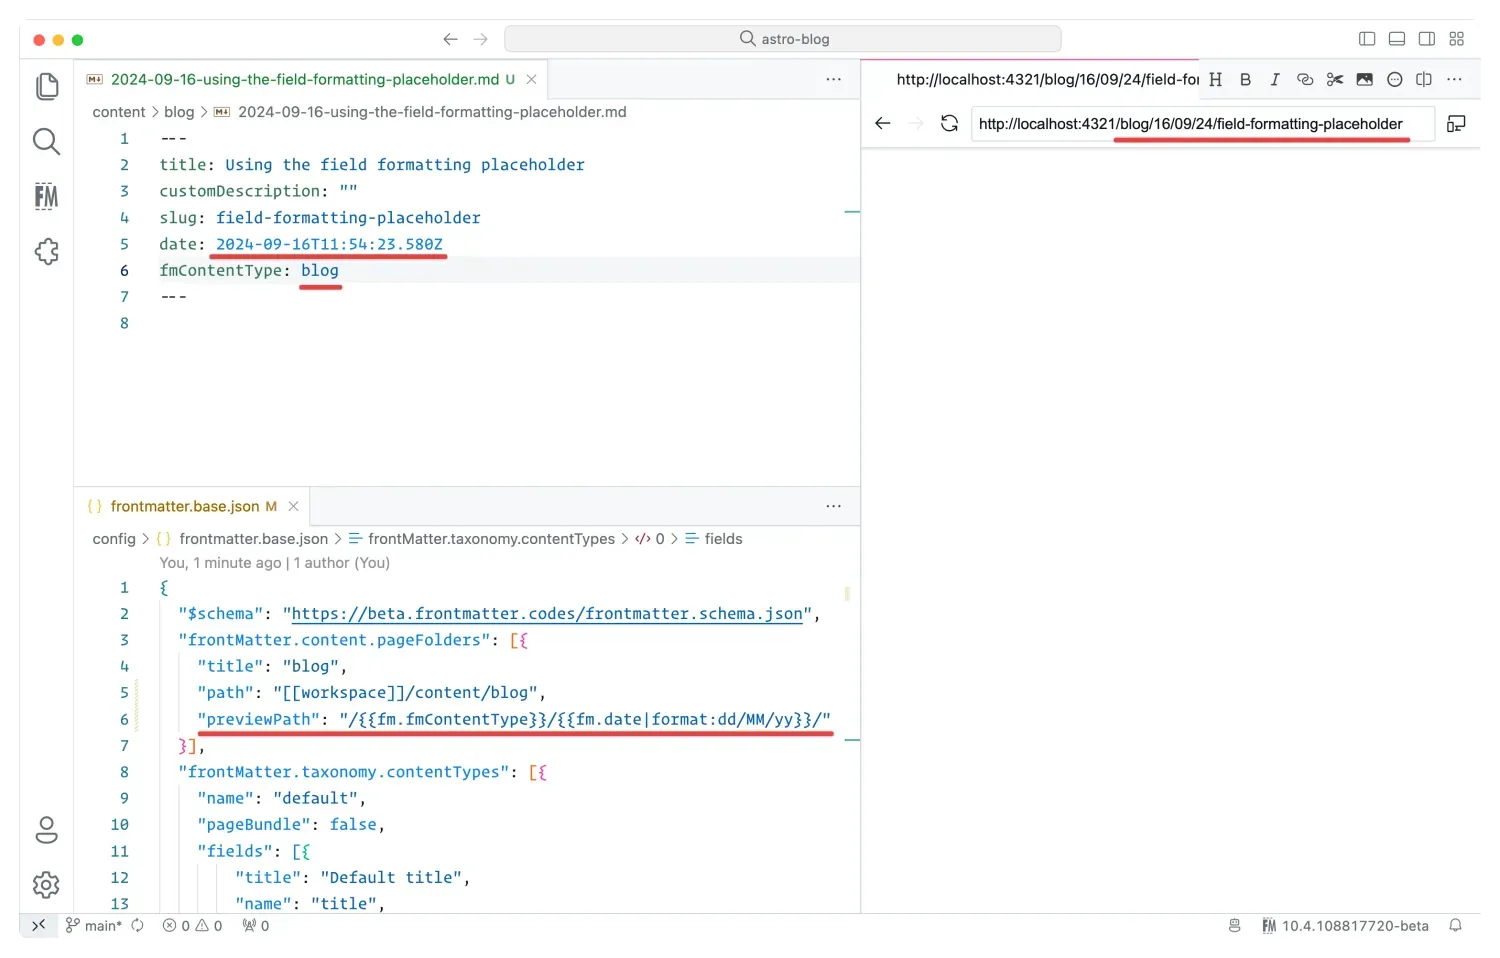Open the circled-dots Front Matter options icon
This screenshot has height=958, width=1500.
[1395, 80]
